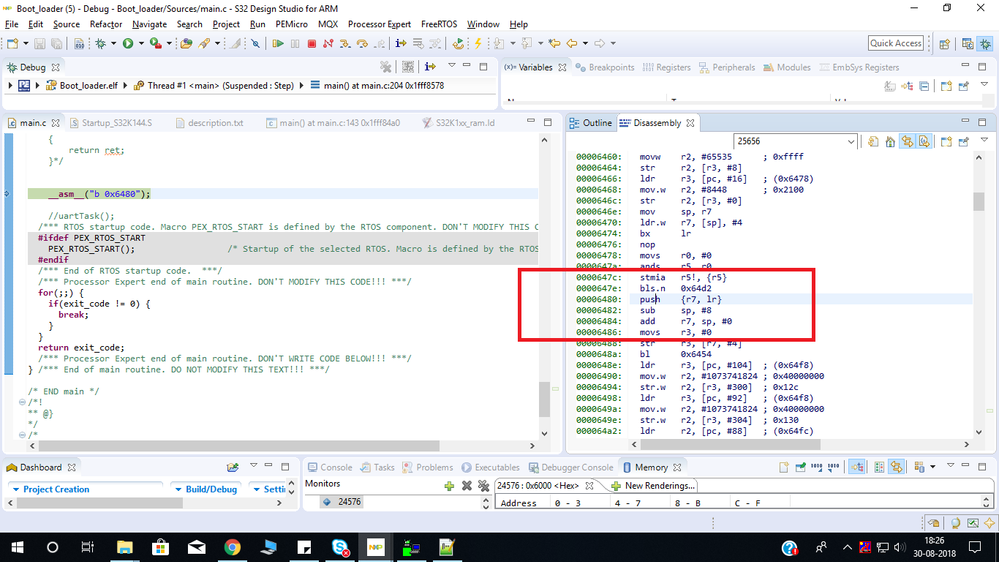999x562 pixels.
Task: Click the Resume debug icon in toolbar
Action: pyautogui.click(x=278, y=43)
